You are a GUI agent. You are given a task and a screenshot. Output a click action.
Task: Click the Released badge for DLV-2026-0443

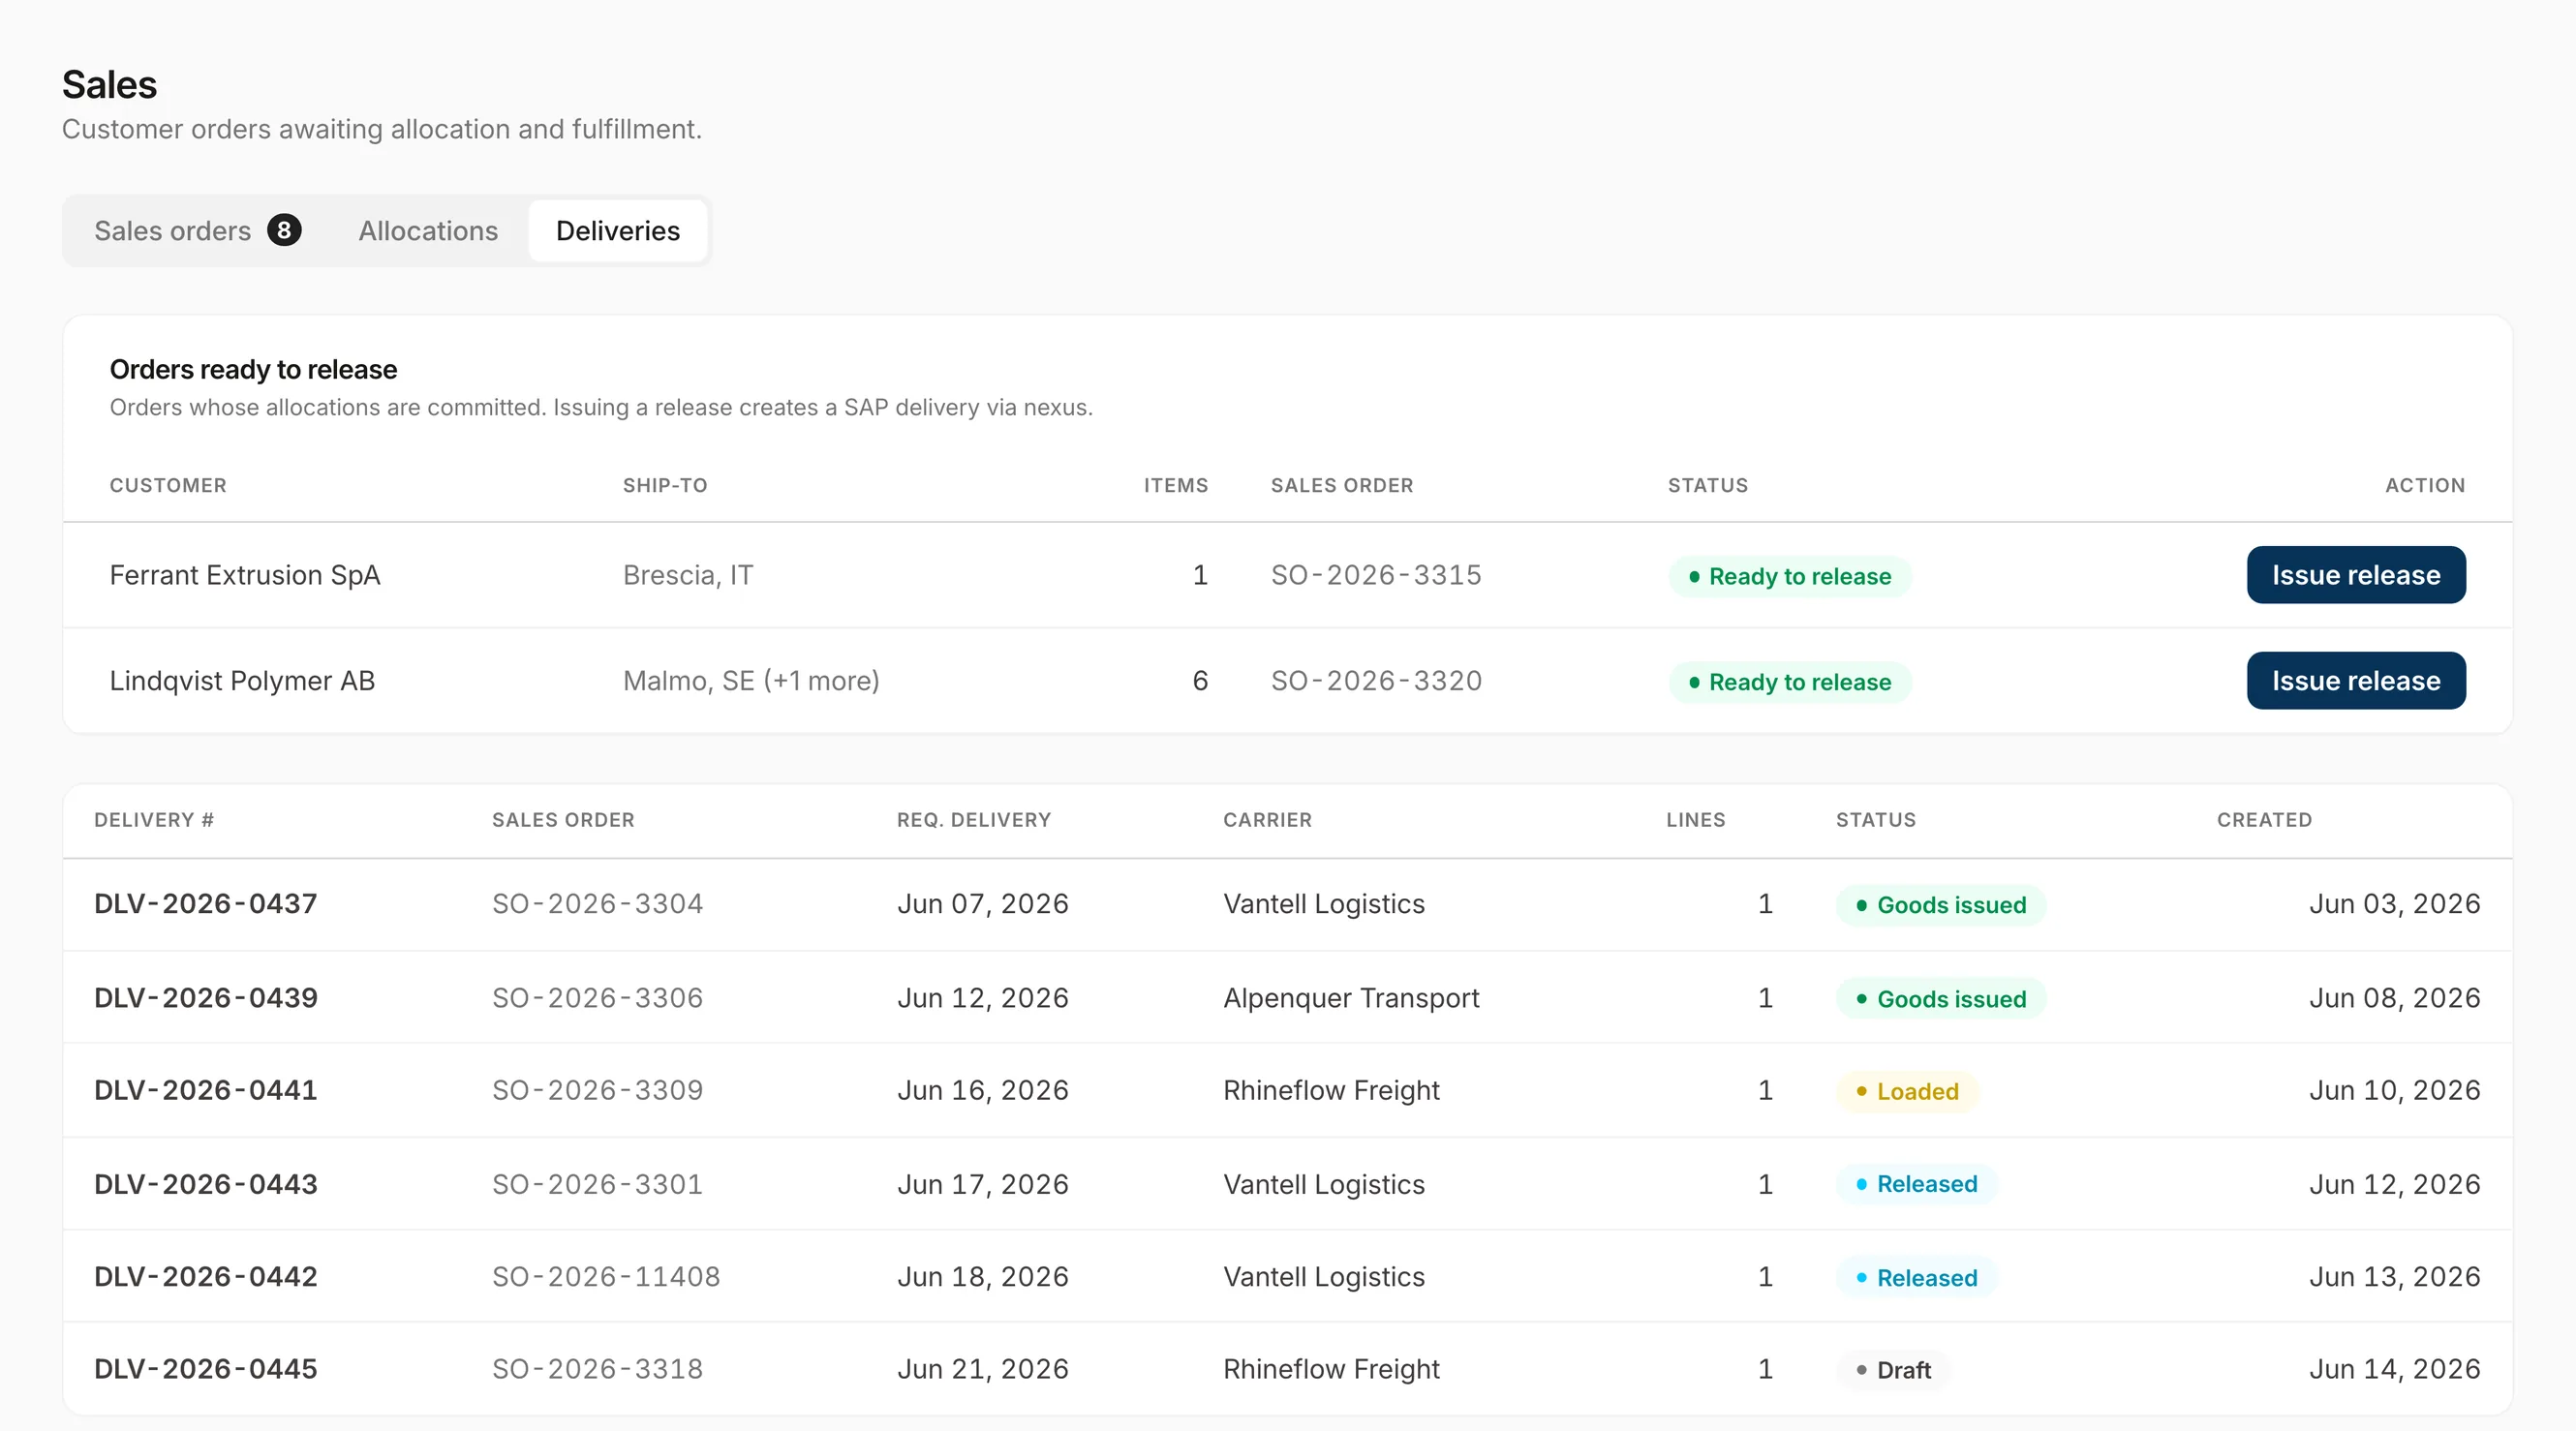[1916, 1184]
